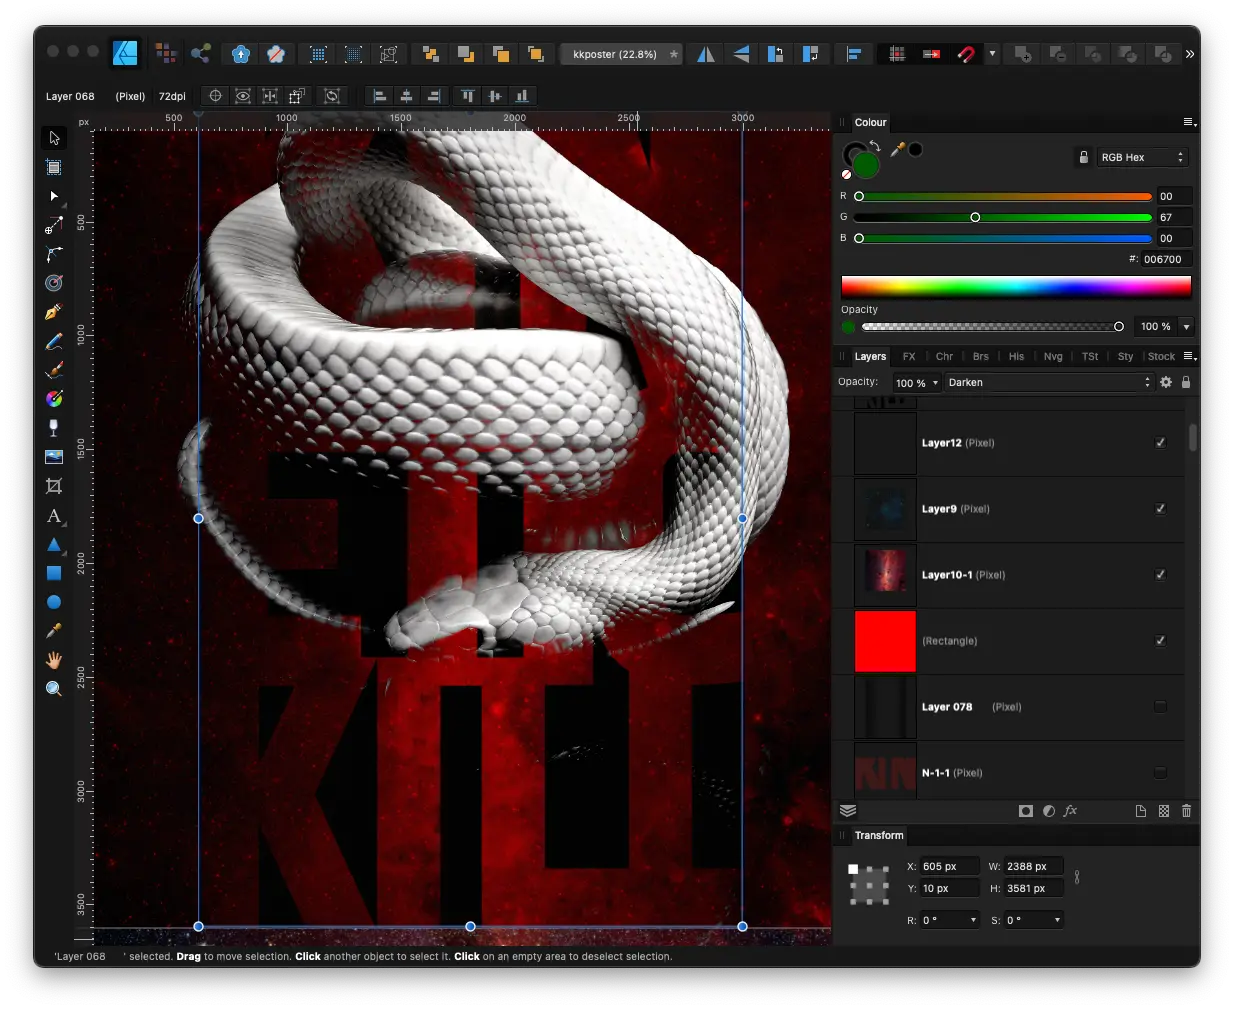Open the Stock panel tab
The height and width of the screenshot is (1009, 1234).
click(1161, 356)
